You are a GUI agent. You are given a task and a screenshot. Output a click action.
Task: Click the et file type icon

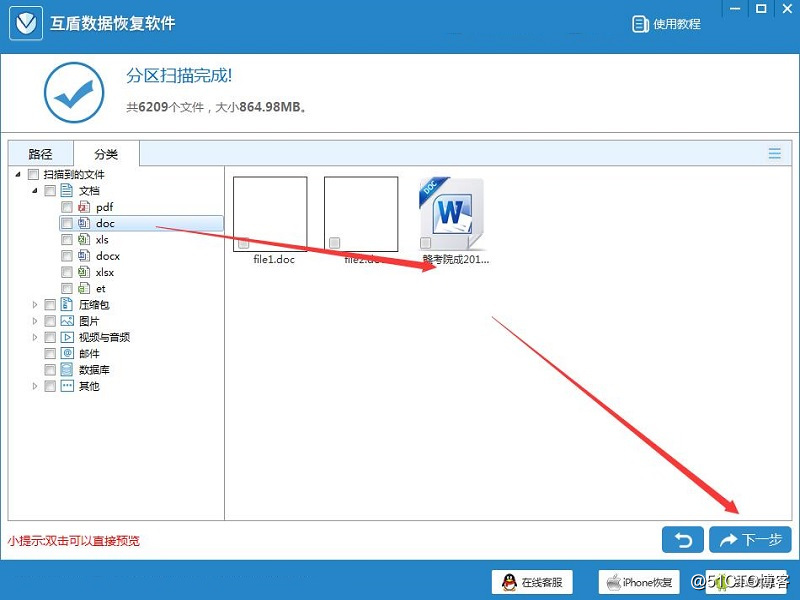pyautogui.click(x=84, y=288)
